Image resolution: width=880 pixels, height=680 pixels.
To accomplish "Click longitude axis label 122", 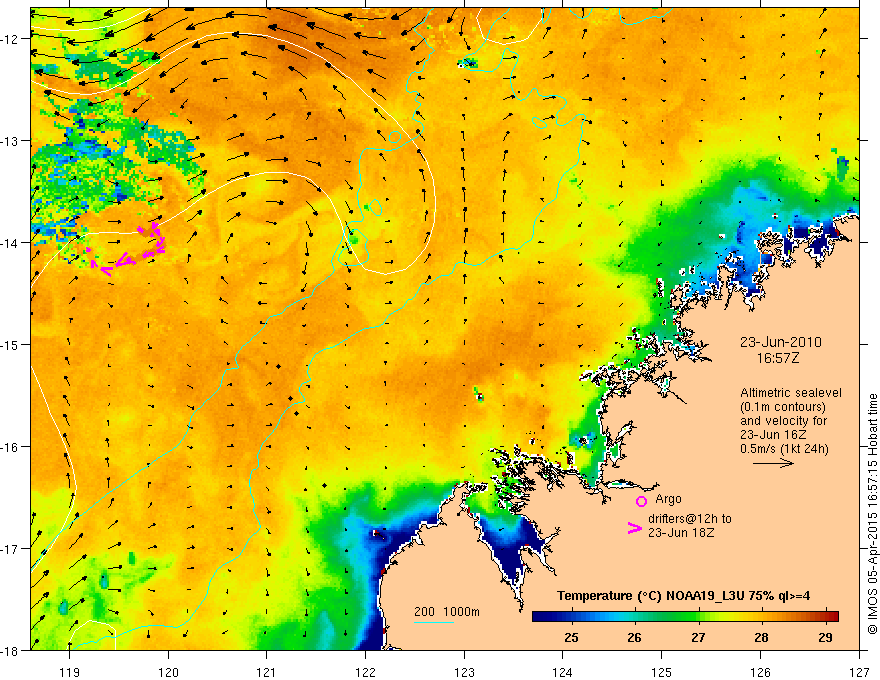I will coord(365,672).
